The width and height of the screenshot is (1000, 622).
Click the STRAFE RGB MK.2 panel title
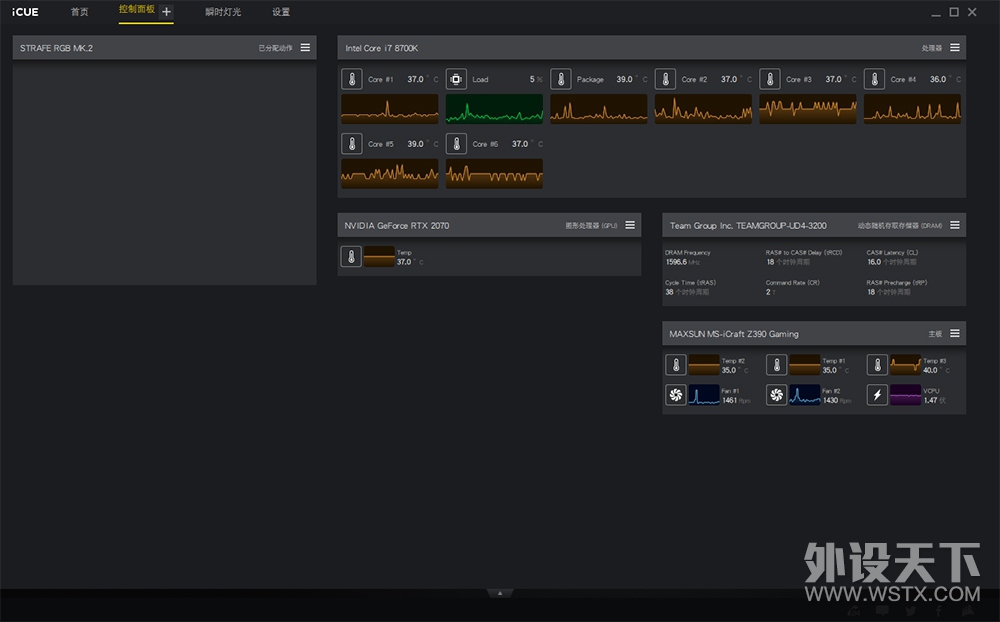[x=56, y=48]
